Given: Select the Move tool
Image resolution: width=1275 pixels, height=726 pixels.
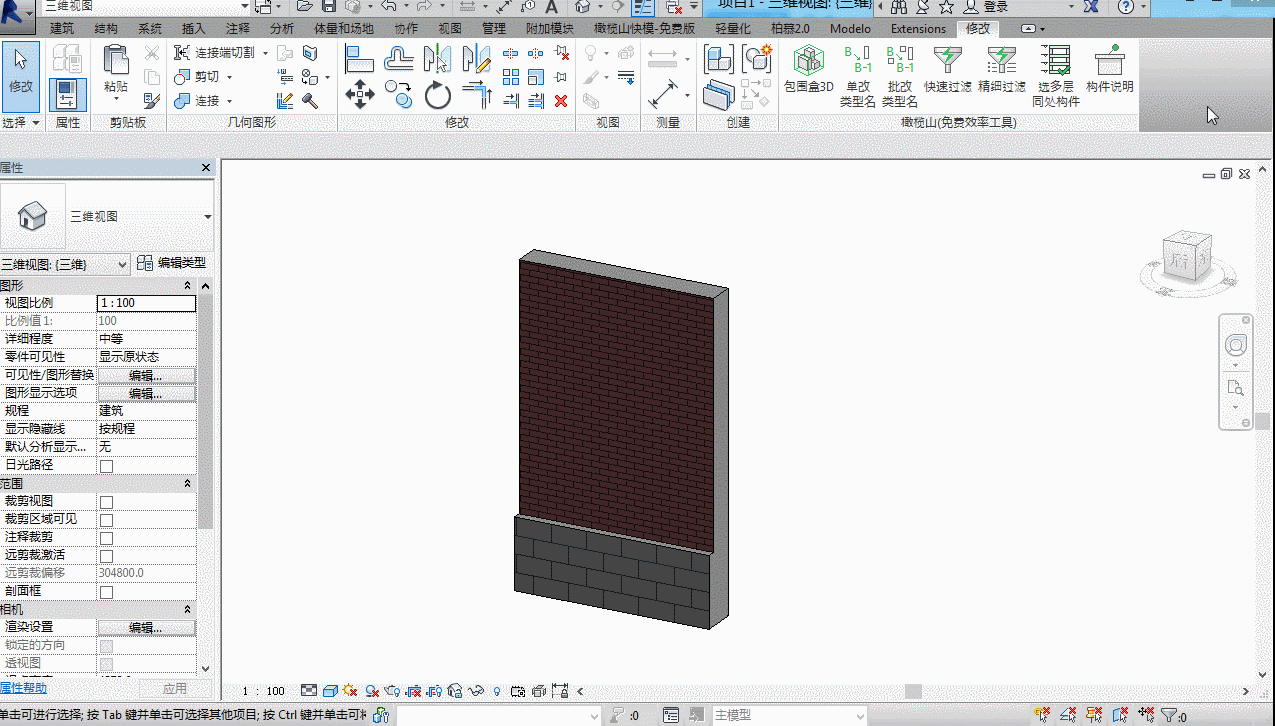Looking at the screenshot, I should [x=360, y=96].
